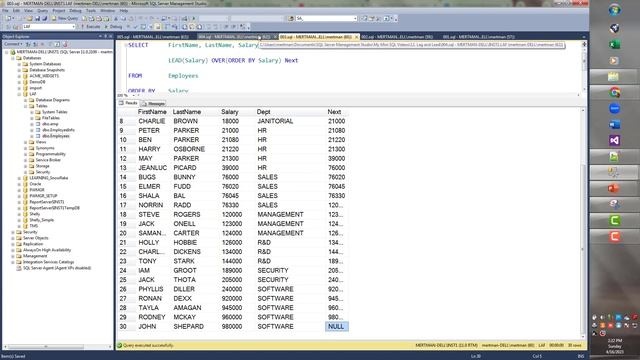
Task: Click the taskbar clock showing 2:22 PM
Action: tap(614, 346)
